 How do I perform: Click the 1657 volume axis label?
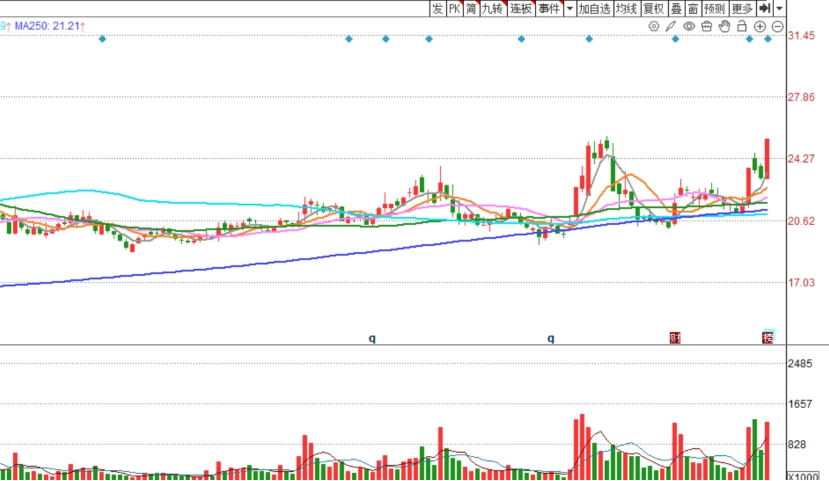click(x=800, y=404)
